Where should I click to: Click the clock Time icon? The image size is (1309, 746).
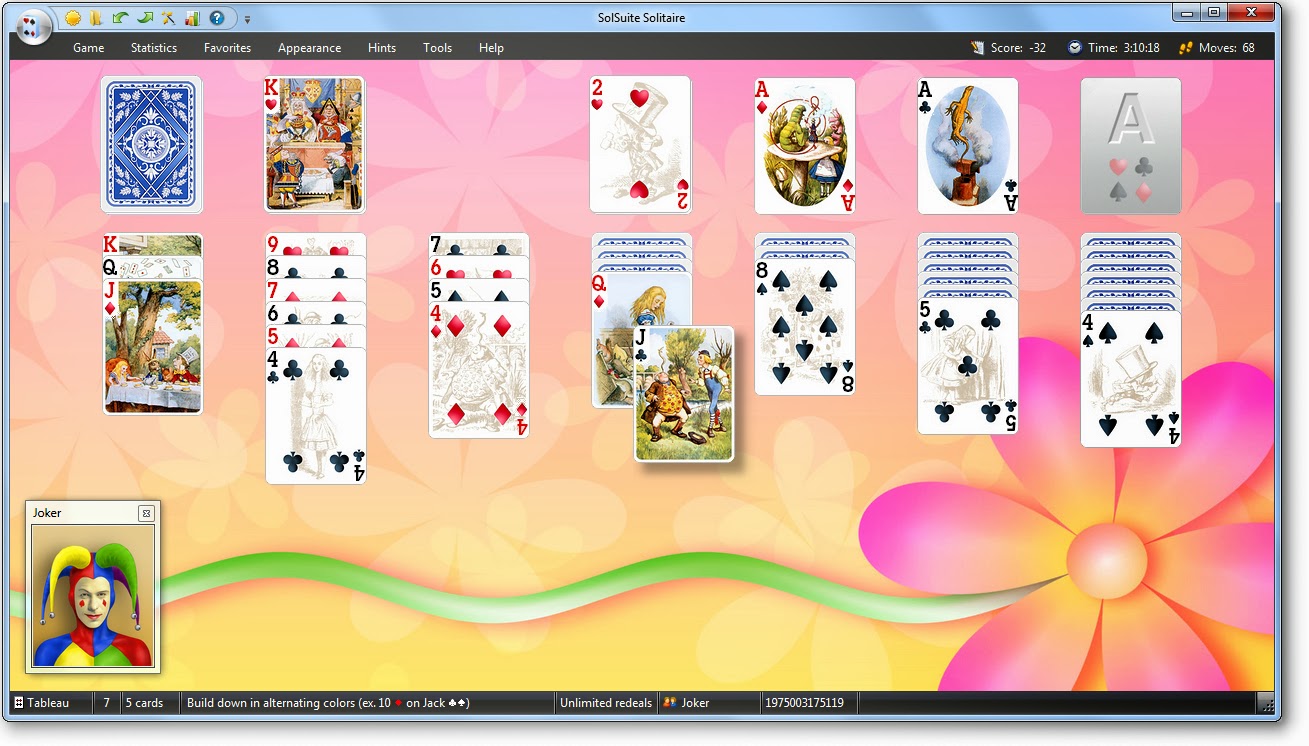1075,47
